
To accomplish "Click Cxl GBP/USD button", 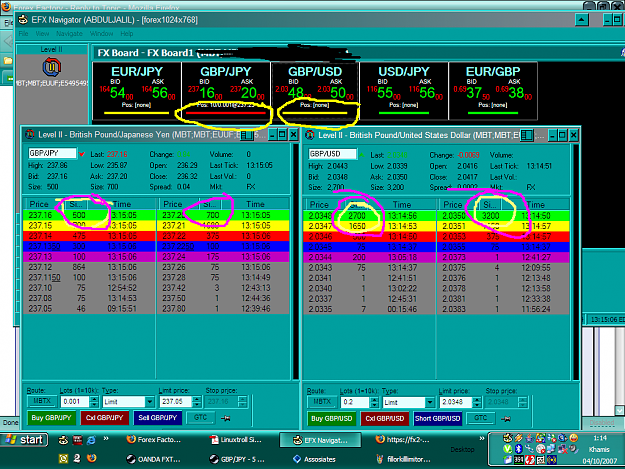I will point(385,419).
